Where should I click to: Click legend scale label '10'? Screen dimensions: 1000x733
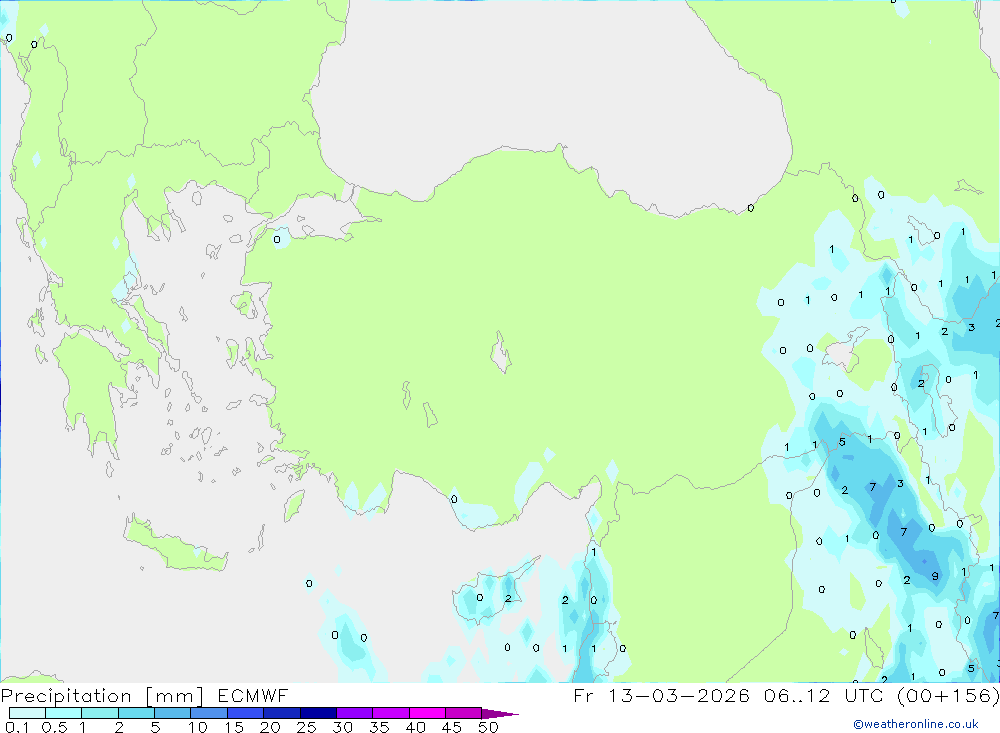pos(197,727)
